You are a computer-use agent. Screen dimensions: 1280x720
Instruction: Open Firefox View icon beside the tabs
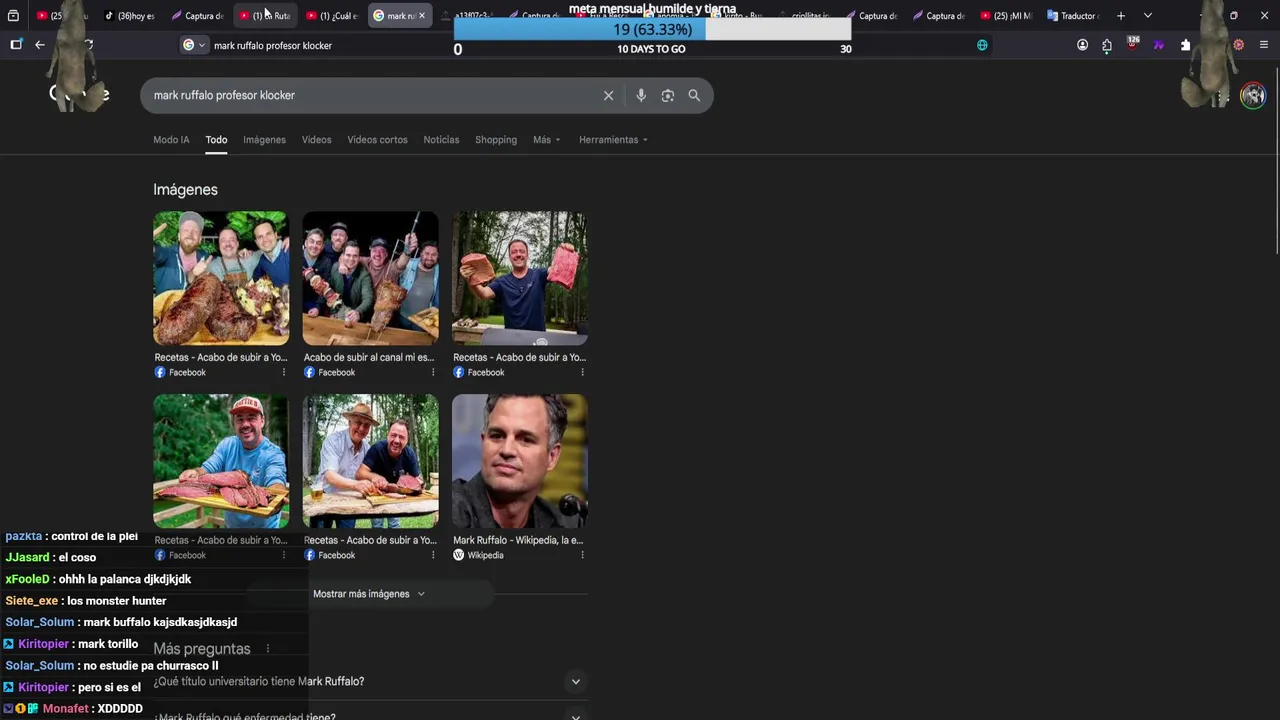pos(13,16)
